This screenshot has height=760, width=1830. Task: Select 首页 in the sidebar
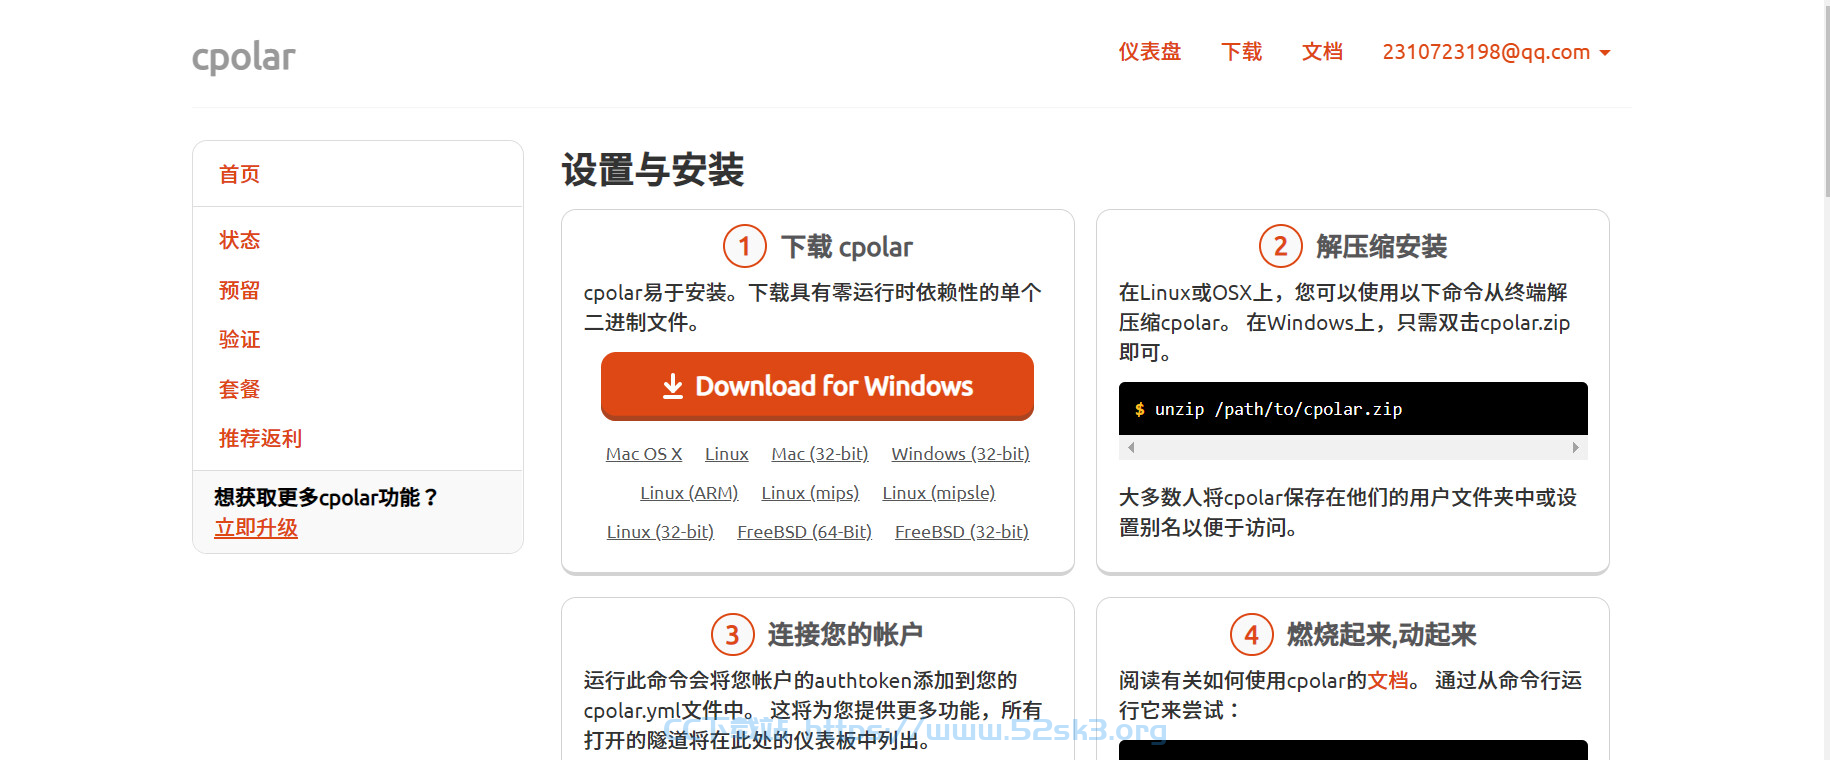(240, 174)
